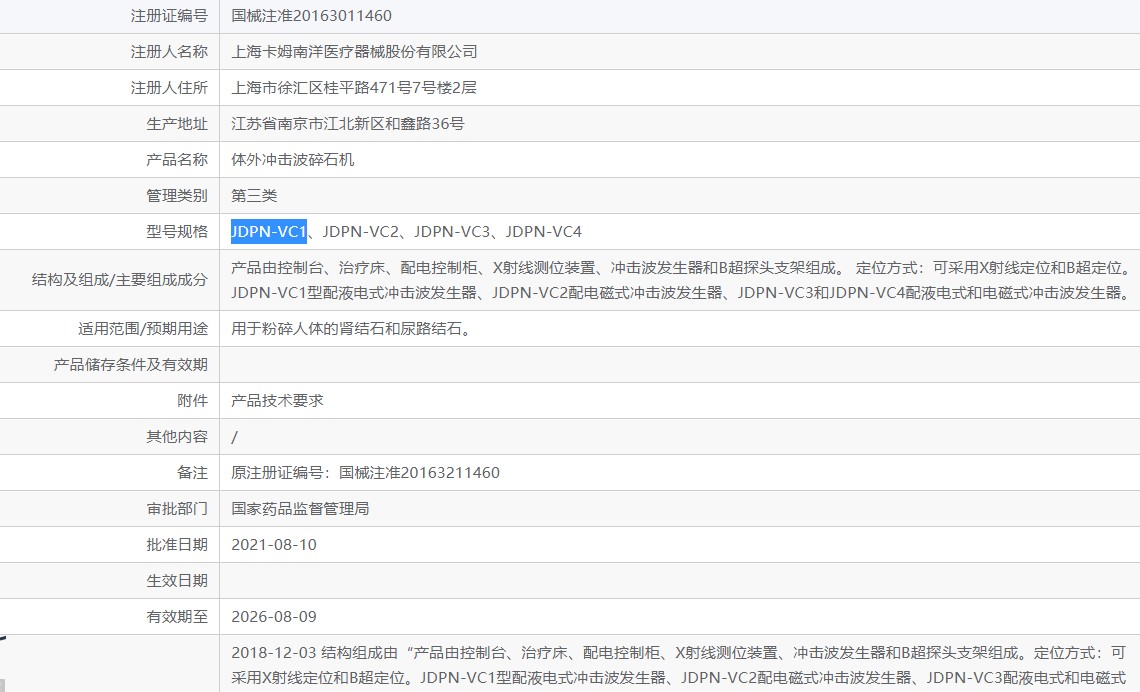The height and width of the screenshot is (692, 1140).
Task: Select 江苏省南京市江北新区和鑫路36号 production address
Action: (x=348, y=124)
